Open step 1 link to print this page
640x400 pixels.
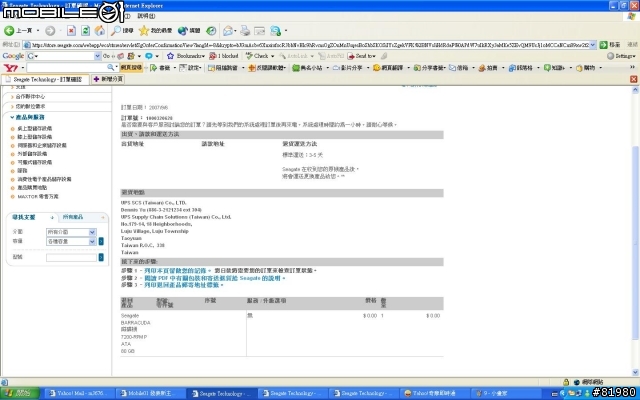pyautogui.click(x=176, y=271)
